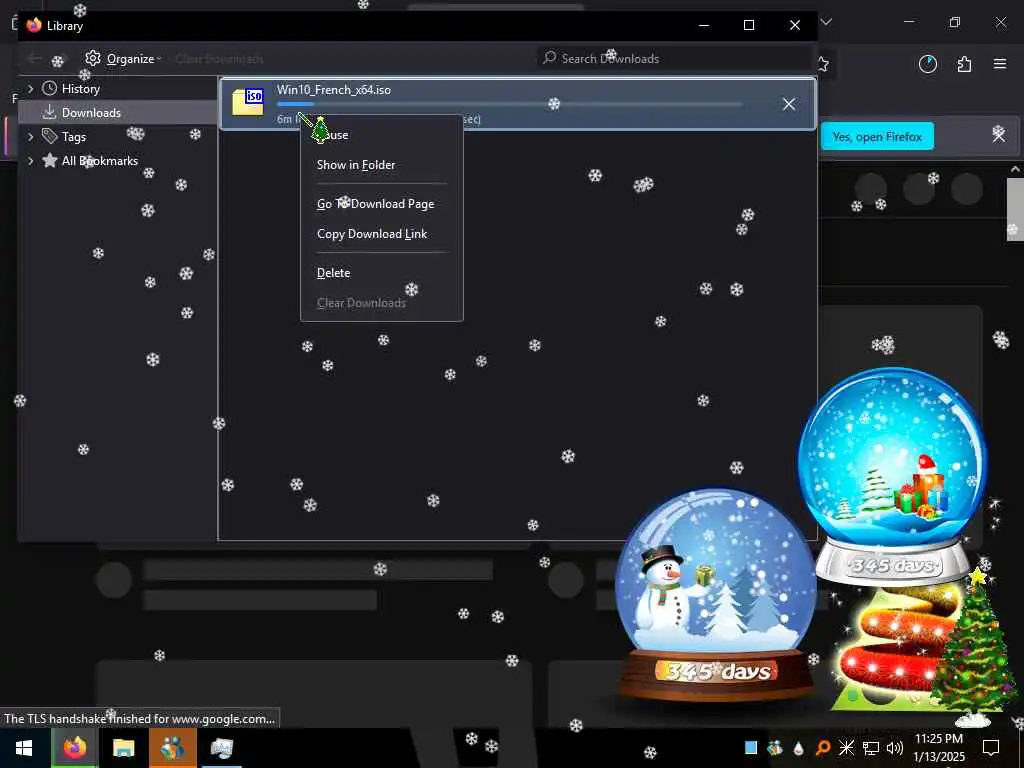Click the 'Yes, open Firefox' button
The image size is (1024, 768).
click(x=877, y=136)
